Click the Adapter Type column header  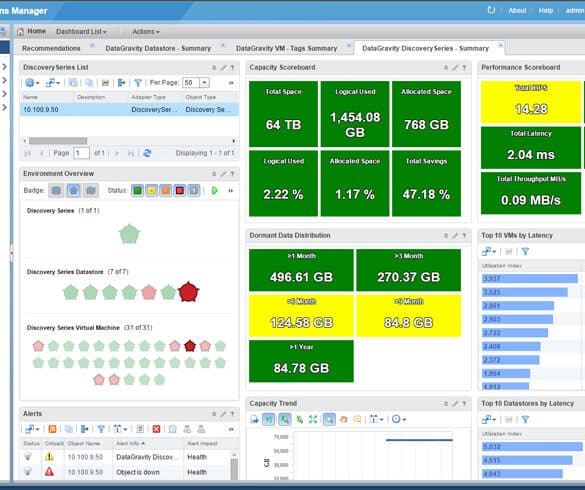point(148,97)
